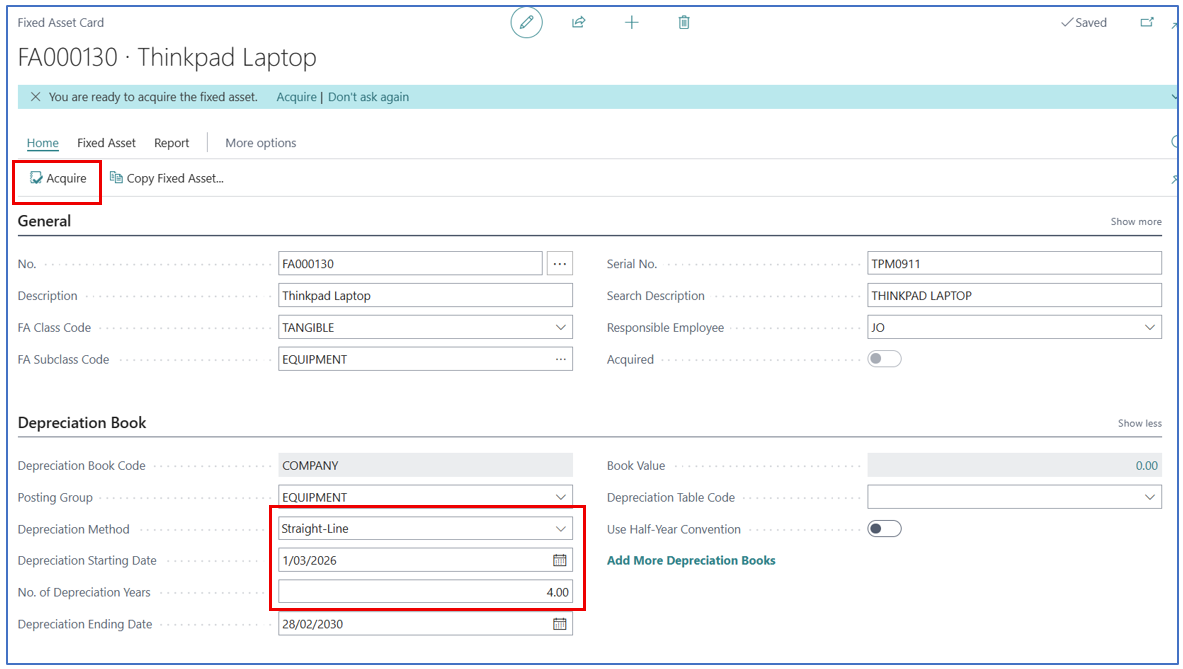This screenshot has width=1183, height=669.
Task: Expand the Responsible Employee dropdown
Action: tap(1149, 328)
